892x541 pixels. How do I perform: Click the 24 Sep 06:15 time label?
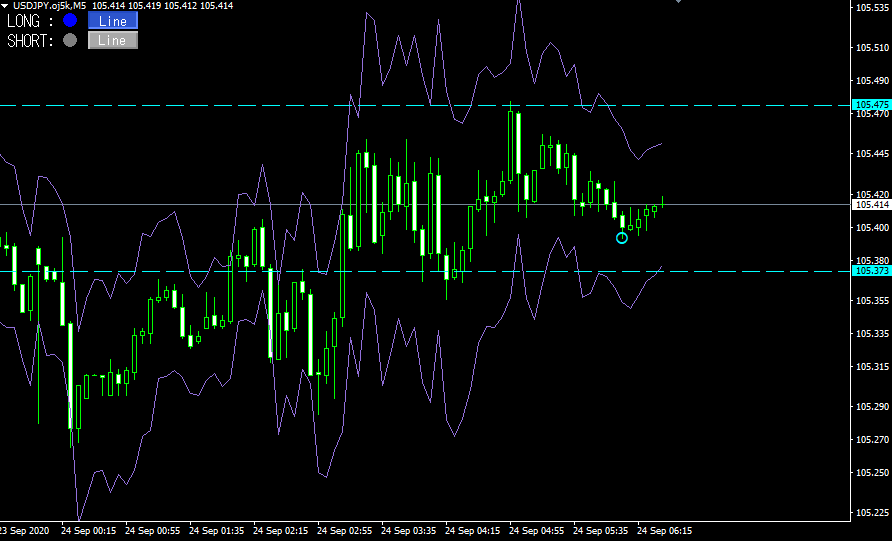[x=664, y=531]
